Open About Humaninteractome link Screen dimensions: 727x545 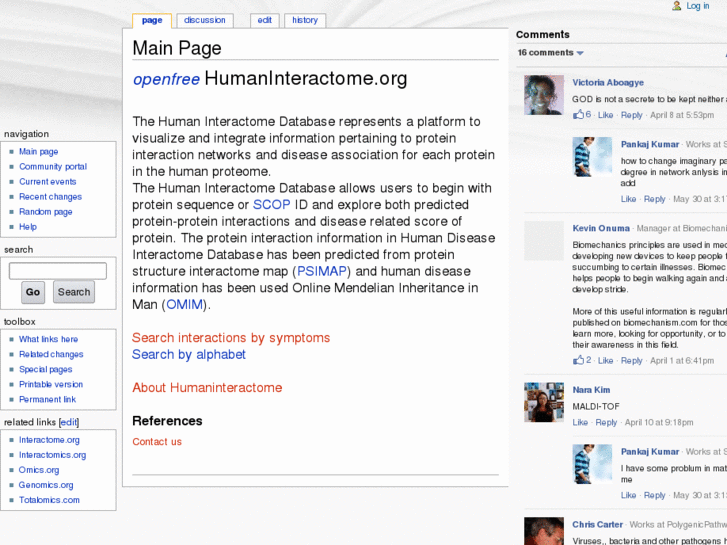click(x=207, y=388)
